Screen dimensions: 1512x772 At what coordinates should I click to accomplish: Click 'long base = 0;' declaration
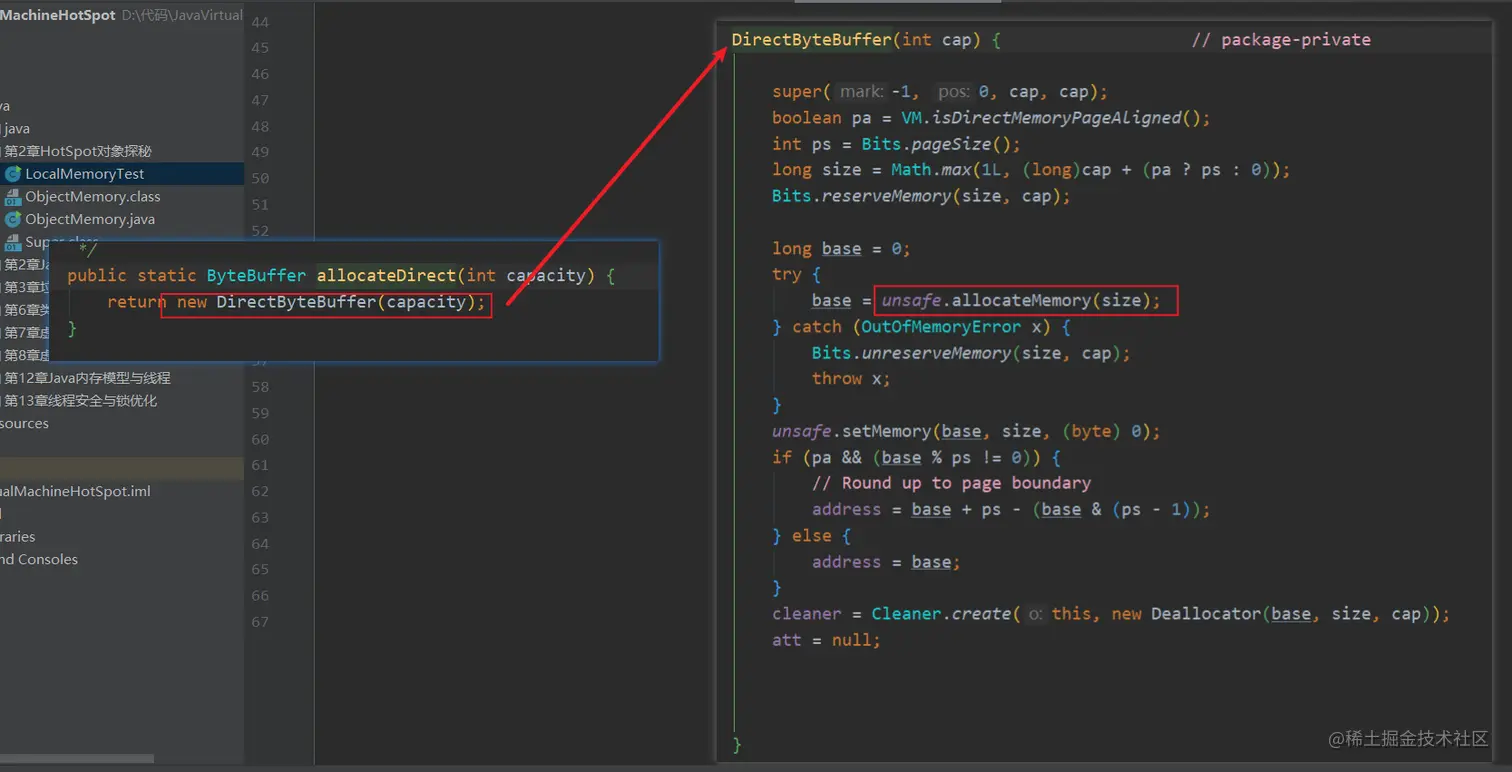(841, 248)
